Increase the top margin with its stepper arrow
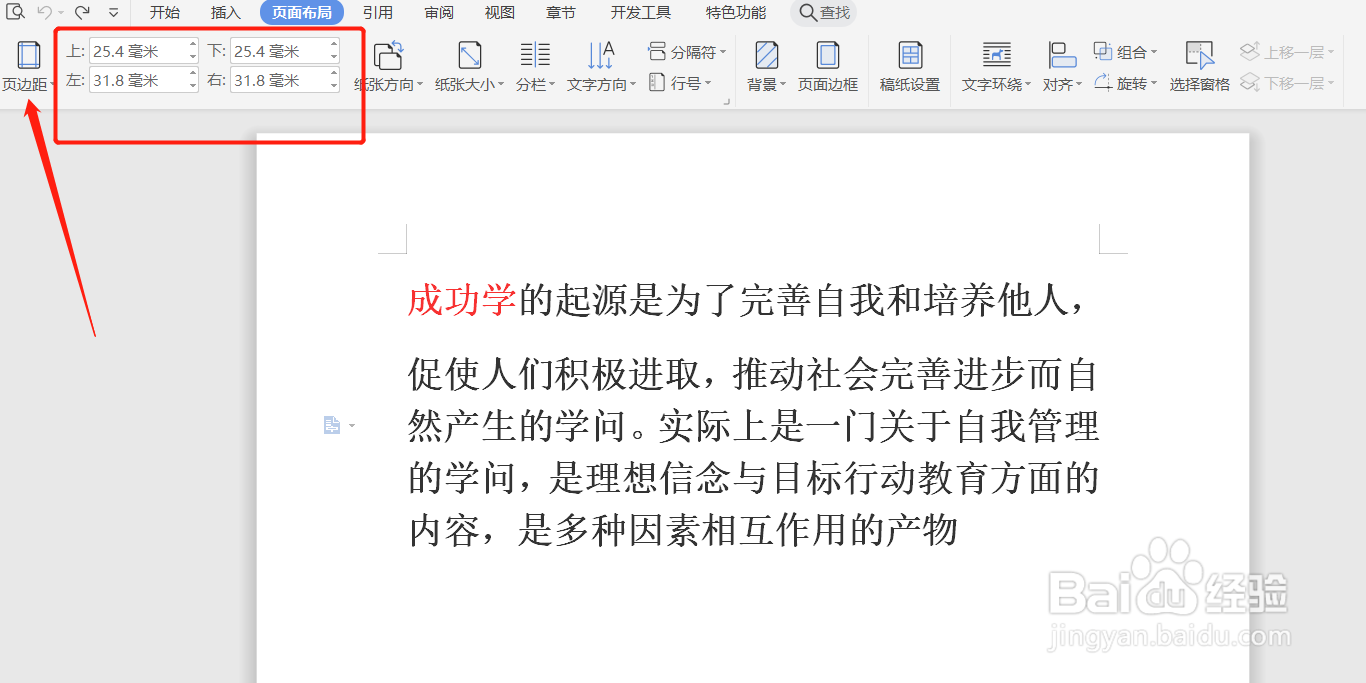The image size is (1366, 683). click(193, 45)
